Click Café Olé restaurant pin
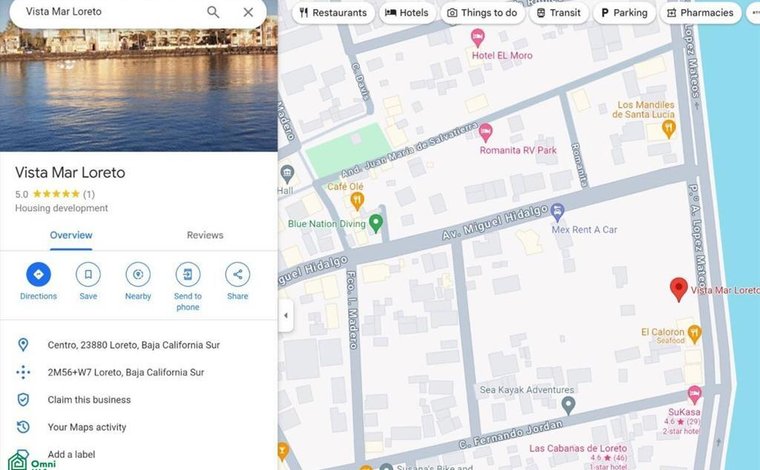 357,201
